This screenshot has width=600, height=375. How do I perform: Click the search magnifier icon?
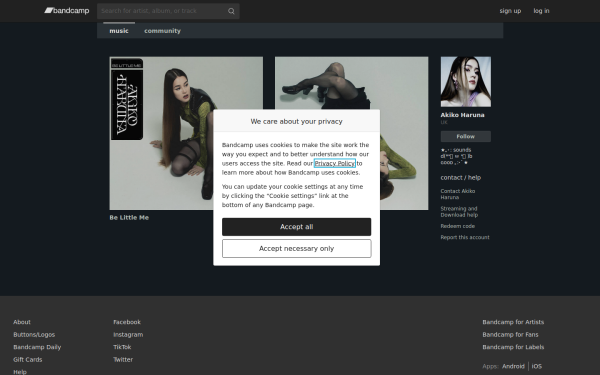(231, 11)
